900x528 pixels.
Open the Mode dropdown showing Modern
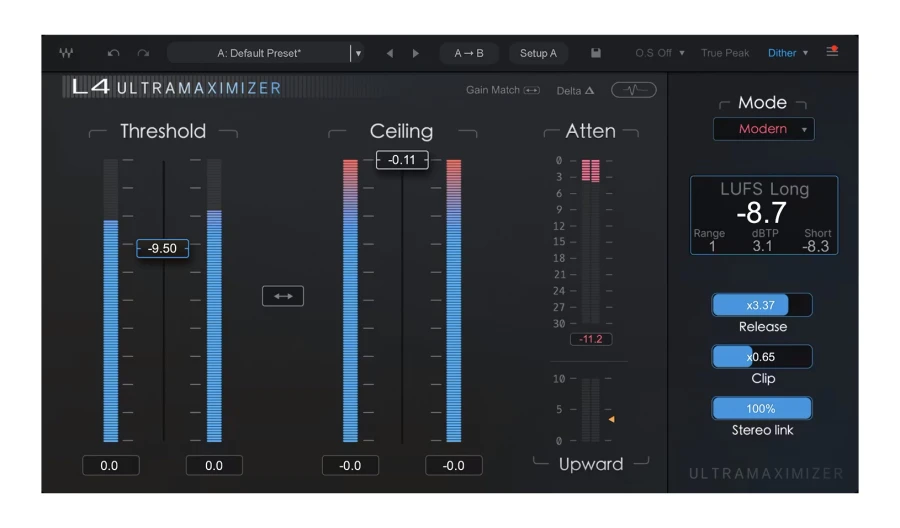[763, 129]
